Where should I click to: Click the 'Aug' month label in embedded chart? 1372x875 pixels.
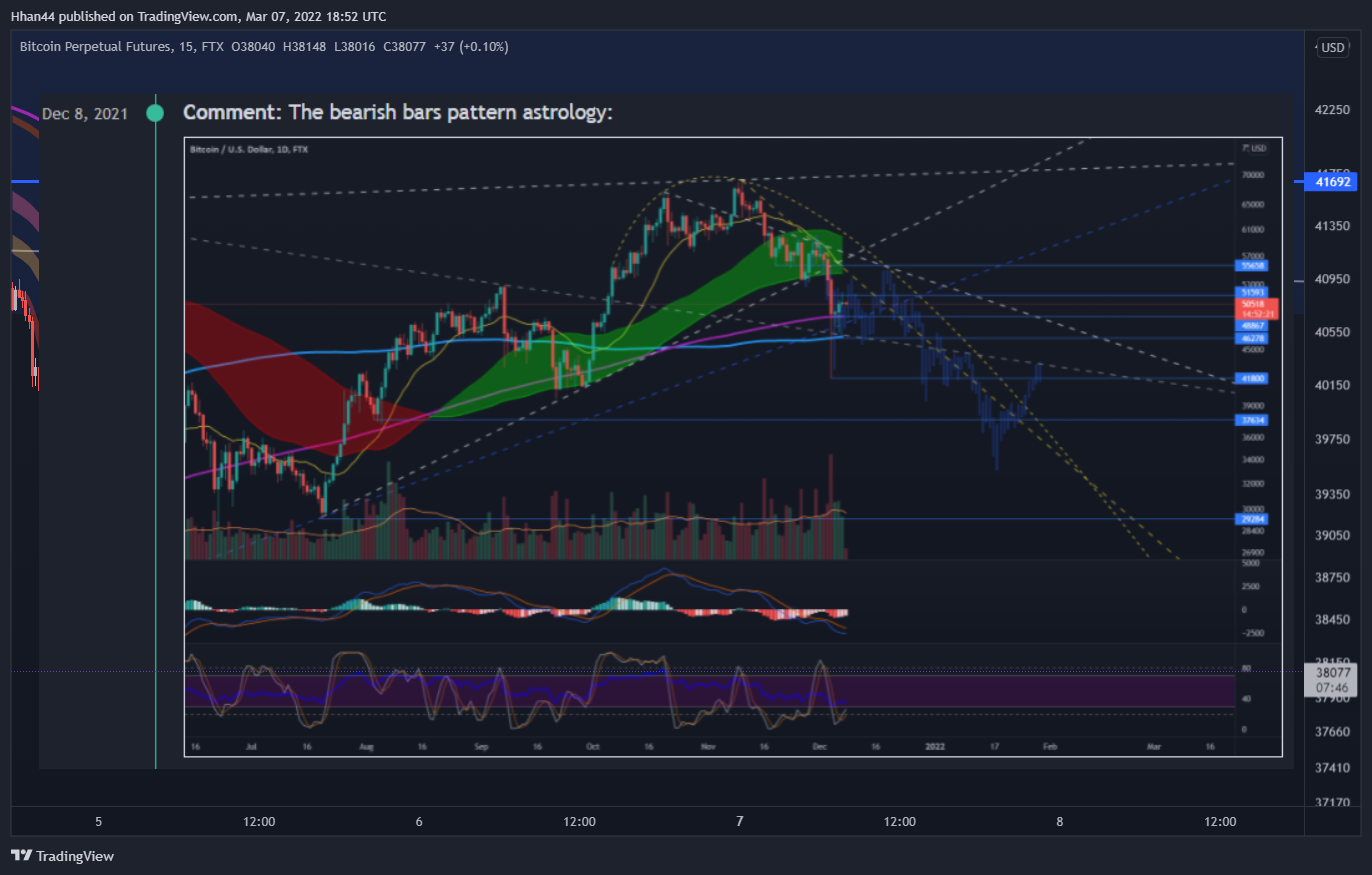366,746
